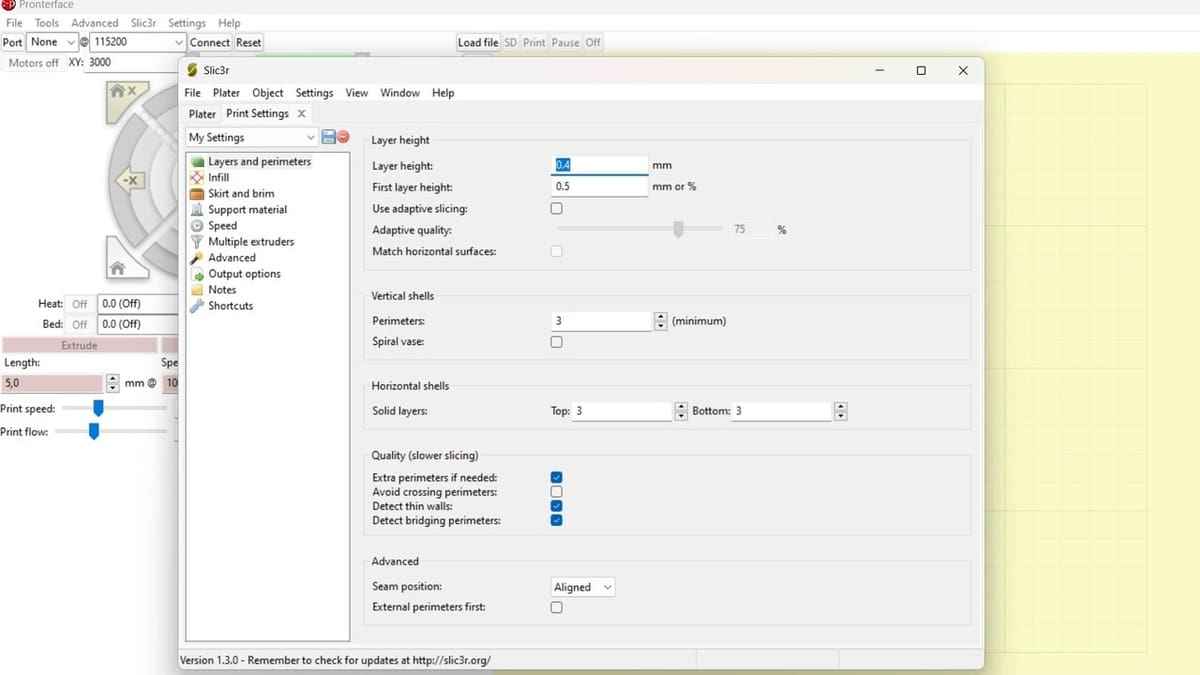Open Pronterface Tools menu
The width and height of the screenshot is (1200, 675).
point(47,23)
